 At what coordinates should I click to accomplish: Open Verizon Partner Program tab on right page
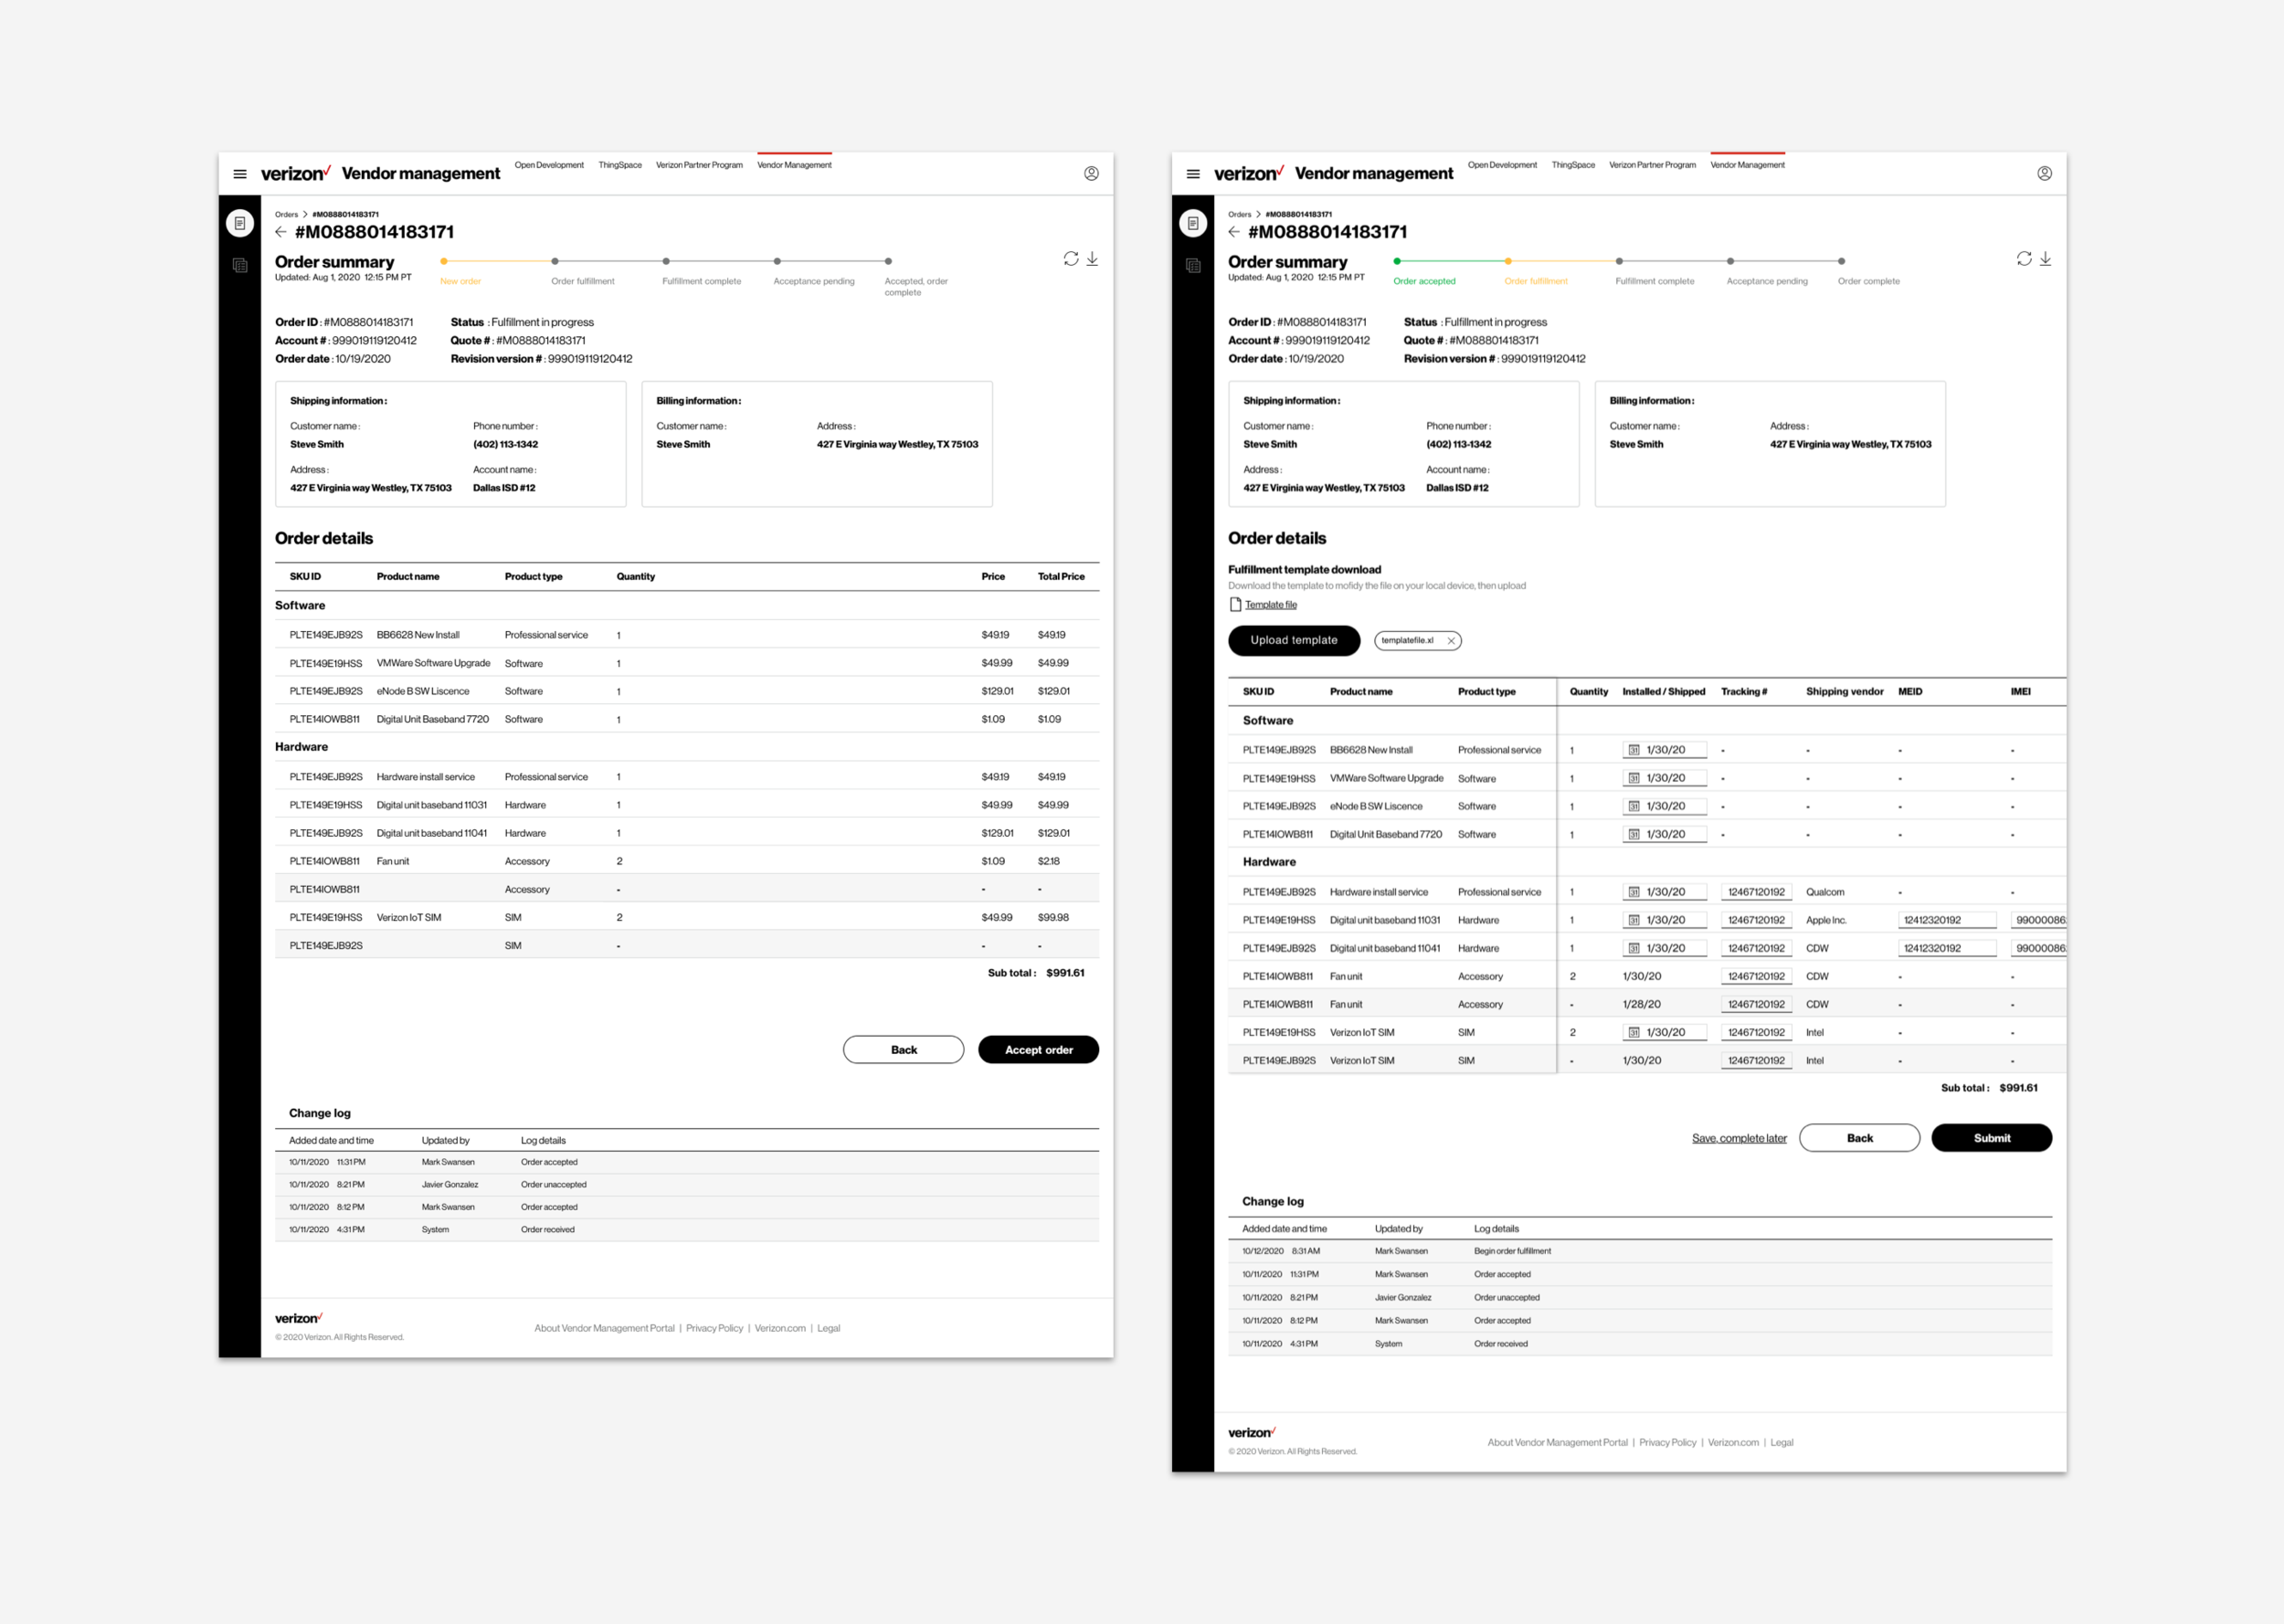pos(1652,165)
